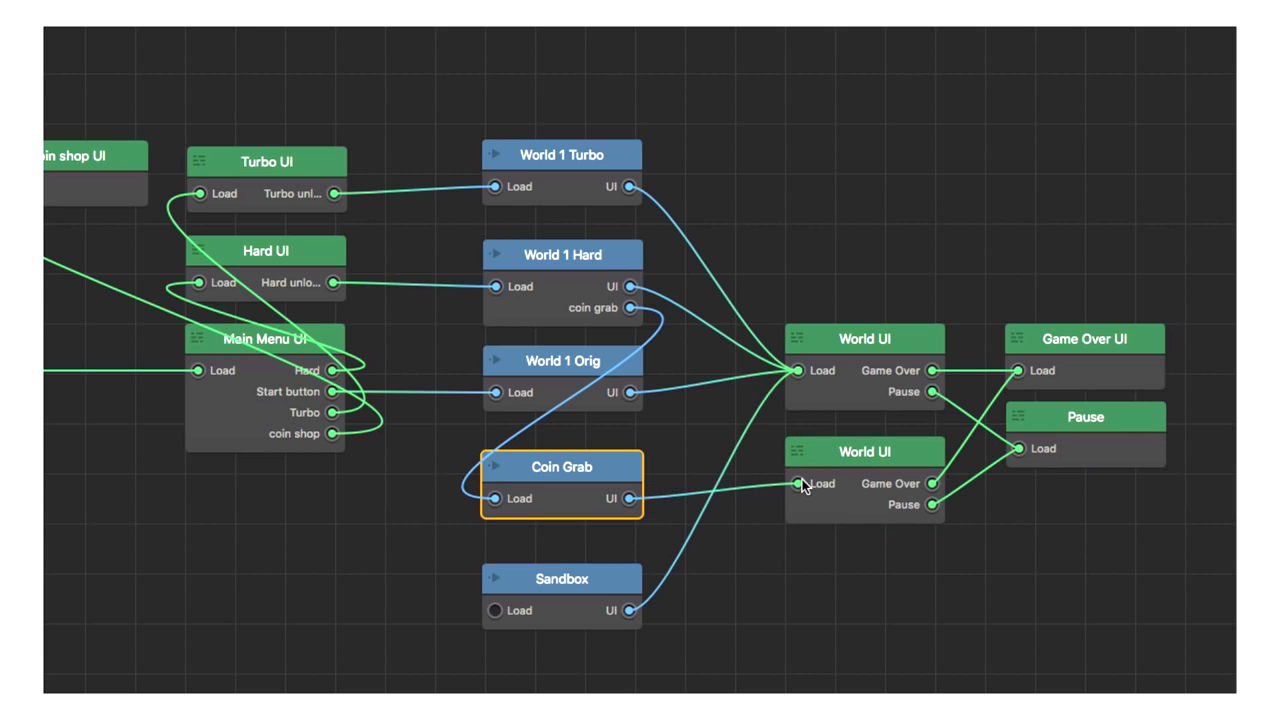Select the World 1 Orig node title

click(x=562, y=361)
